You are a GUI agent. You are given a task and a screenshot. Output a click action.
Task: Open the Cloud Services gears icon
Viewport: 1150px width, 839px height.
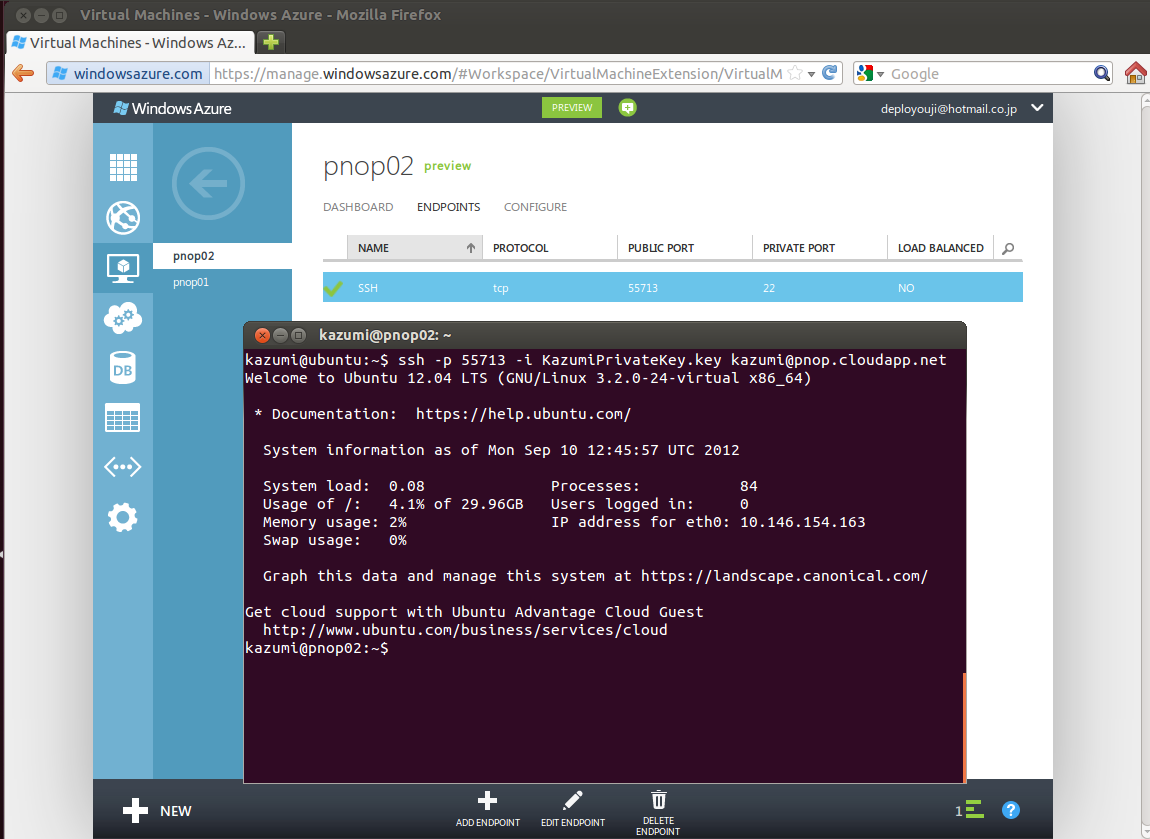123,318
